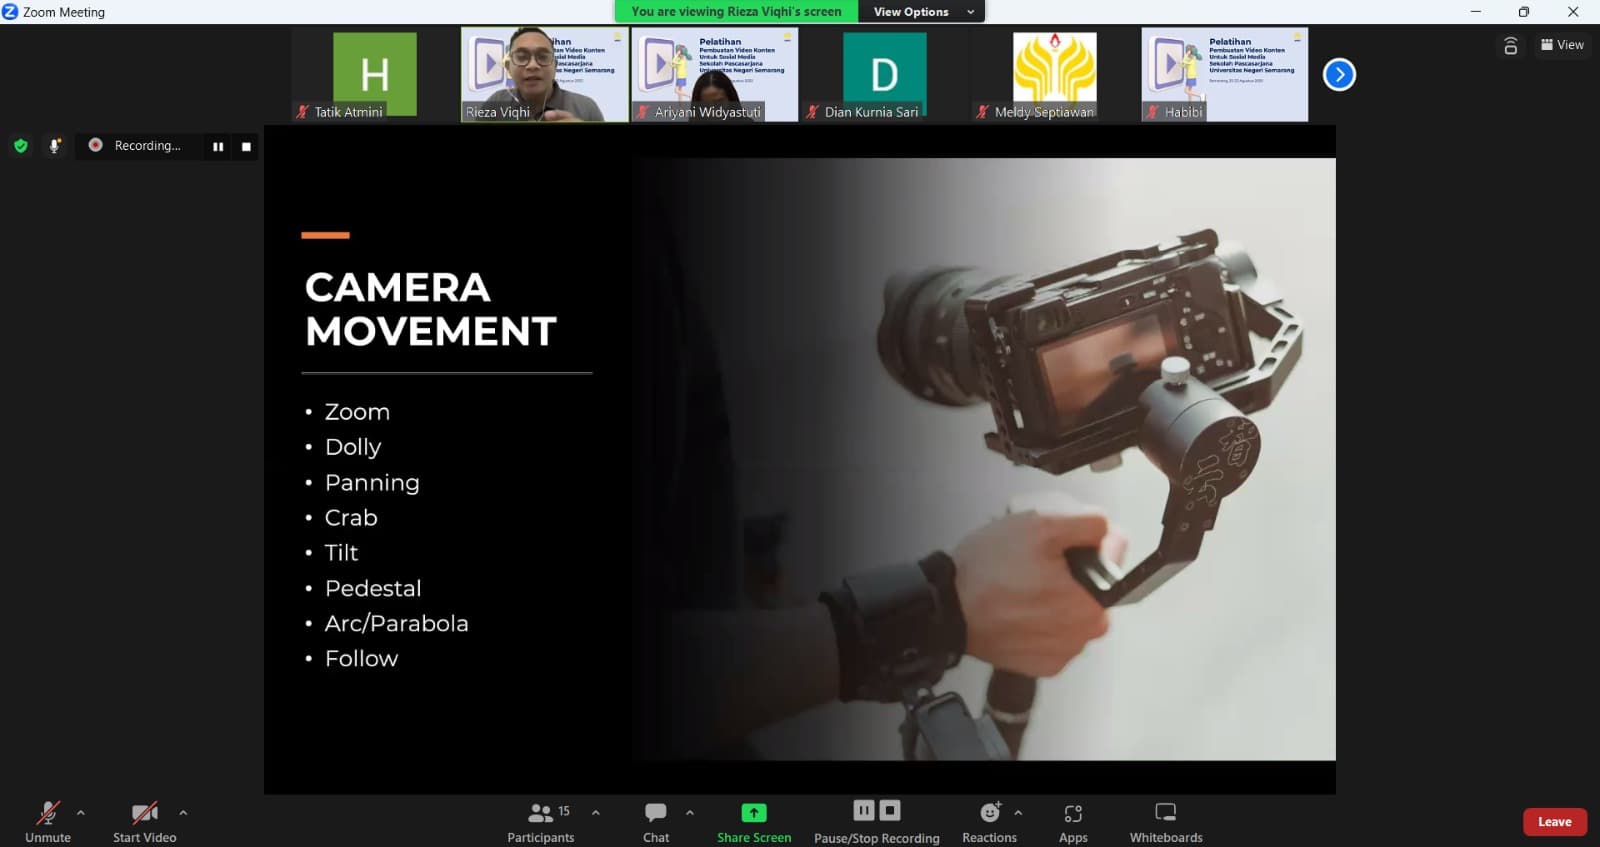
Task: Open the View layout menu
Action: coord(1562,45)
